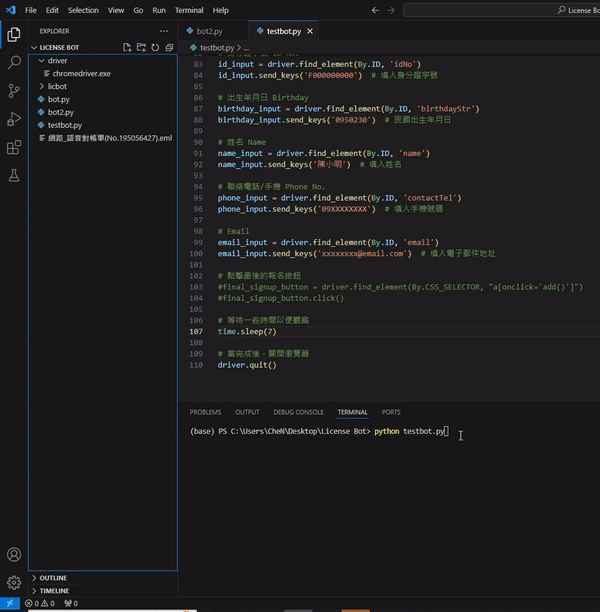Open Explorer more actions ellipsis
The image size is (600, 612).
164,31
